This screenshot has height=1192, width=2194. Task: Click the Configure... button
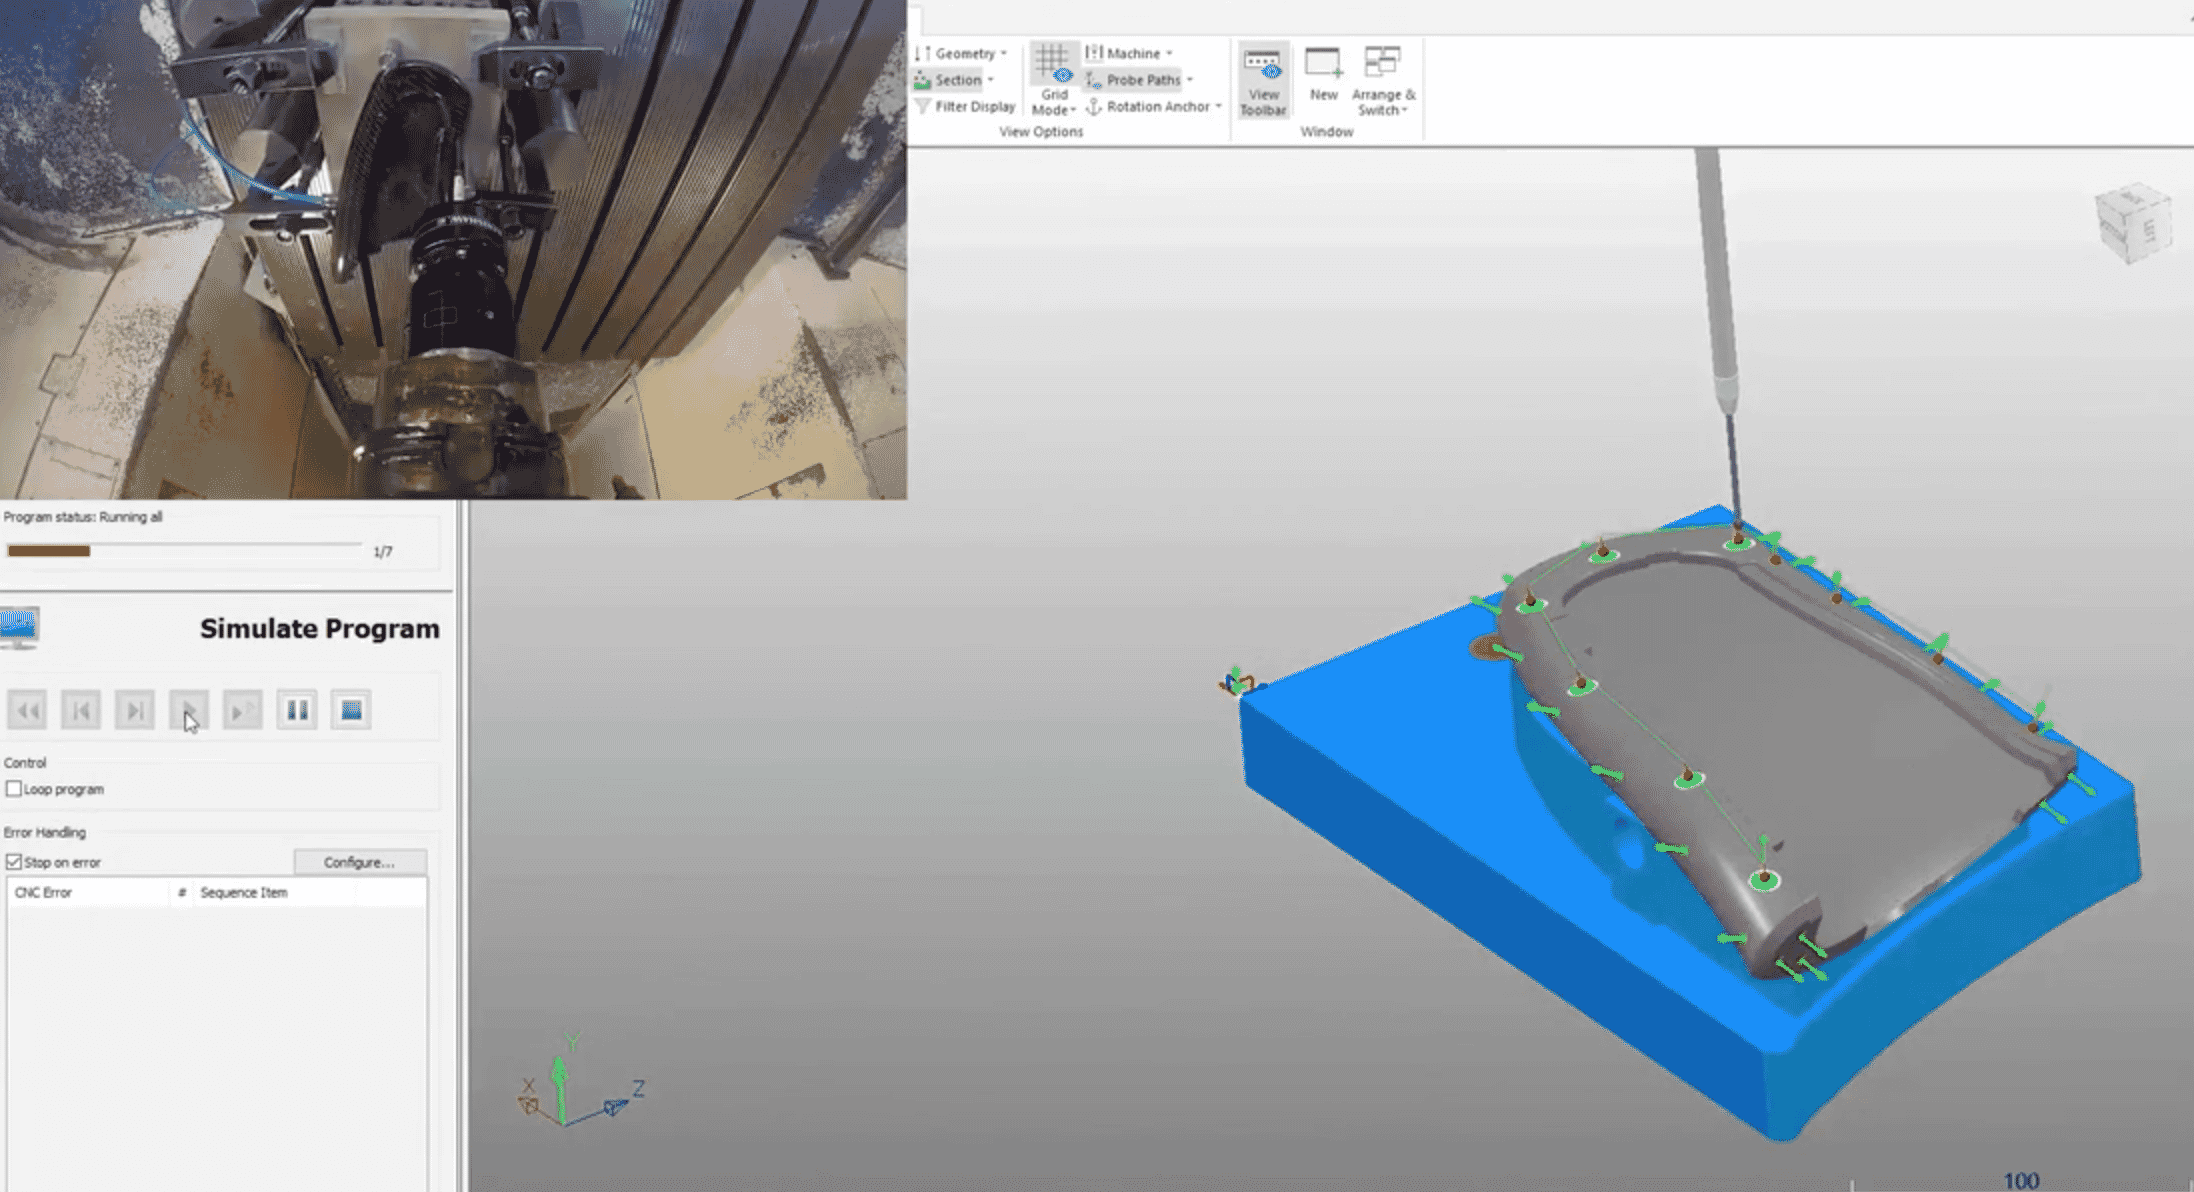(x=360, y=862)
